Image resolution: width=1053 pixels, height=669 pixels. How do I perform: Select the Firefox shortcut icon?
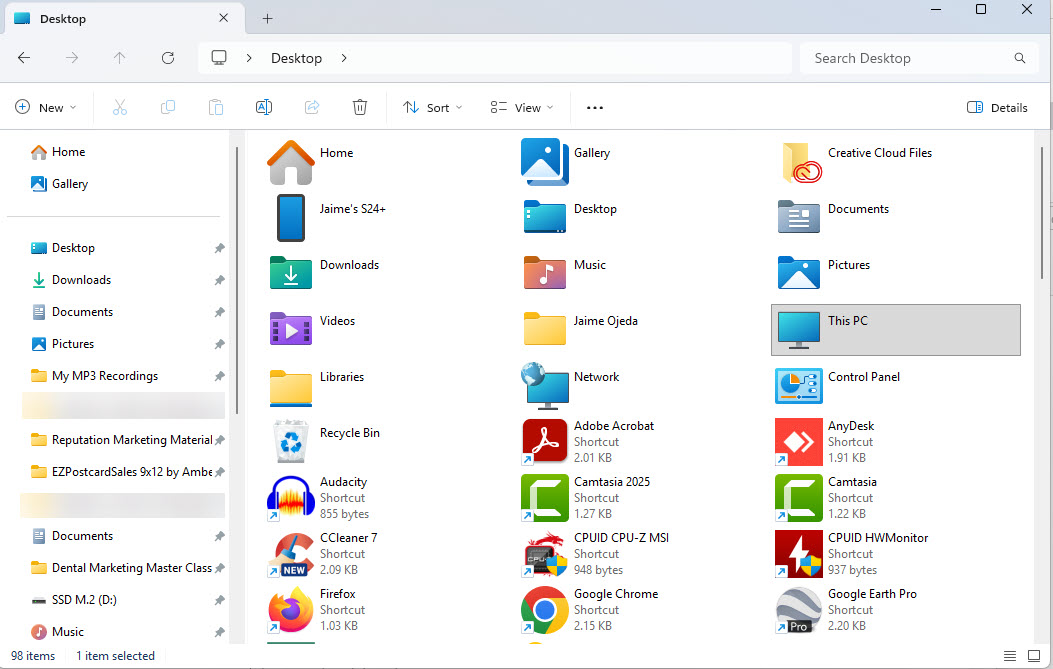point(291,610)
